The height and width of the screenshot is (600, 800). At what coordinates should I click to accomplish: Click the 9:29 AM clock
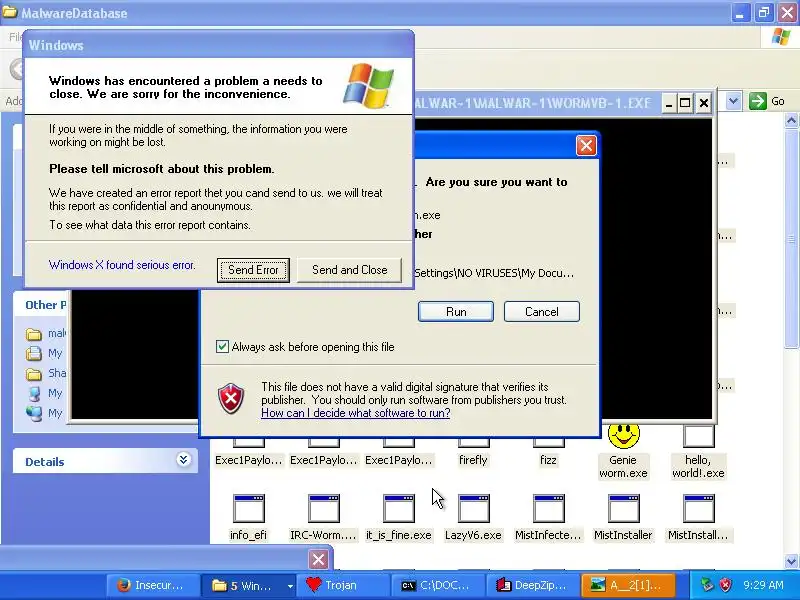pos(763,585)
